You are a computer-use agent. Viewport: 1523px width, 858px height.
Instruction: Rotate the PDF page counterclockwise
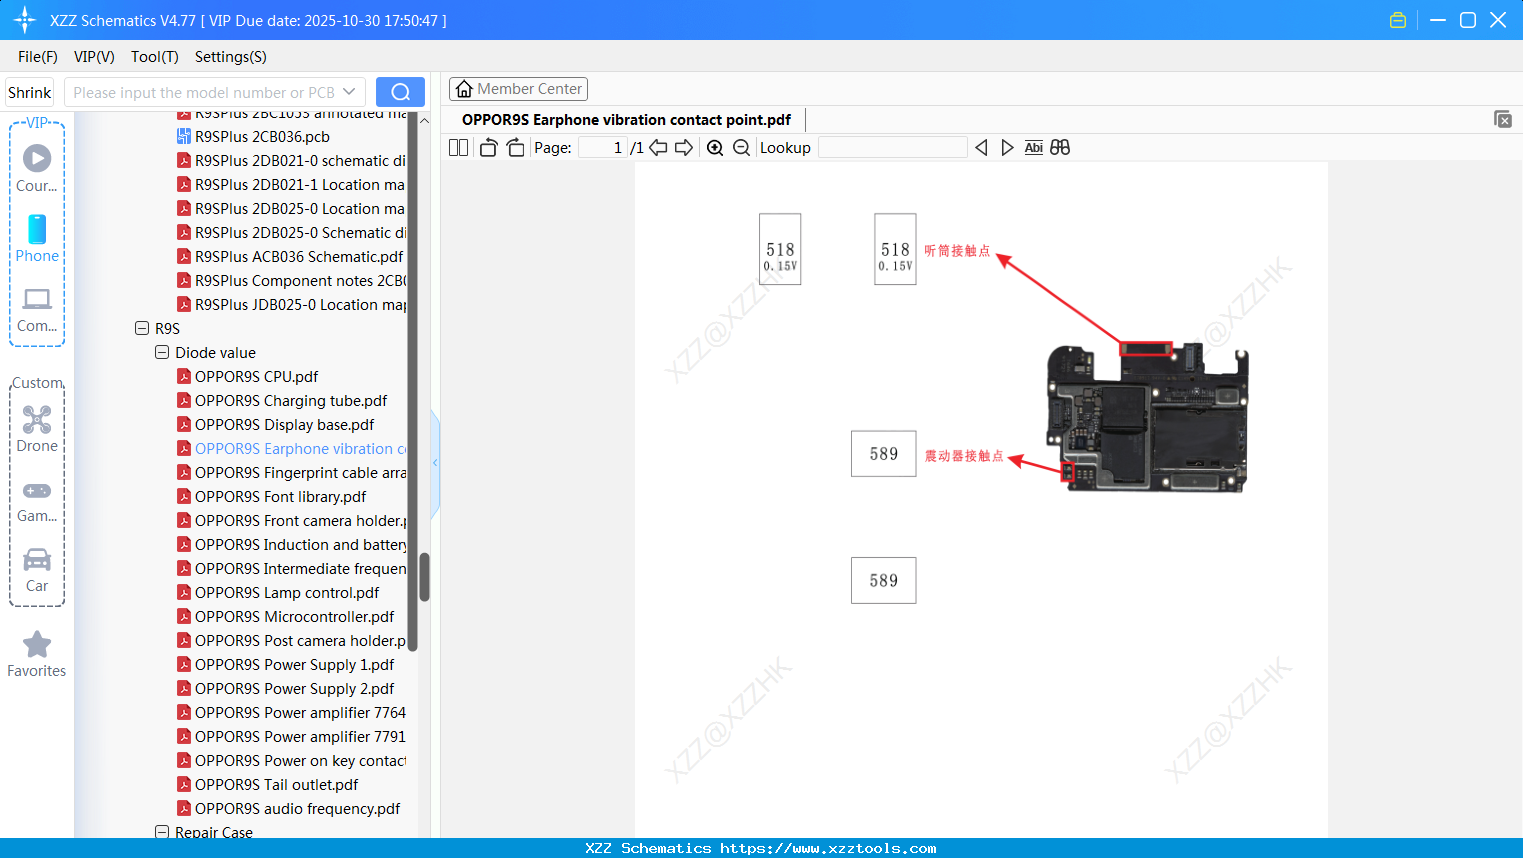point(487,147)
